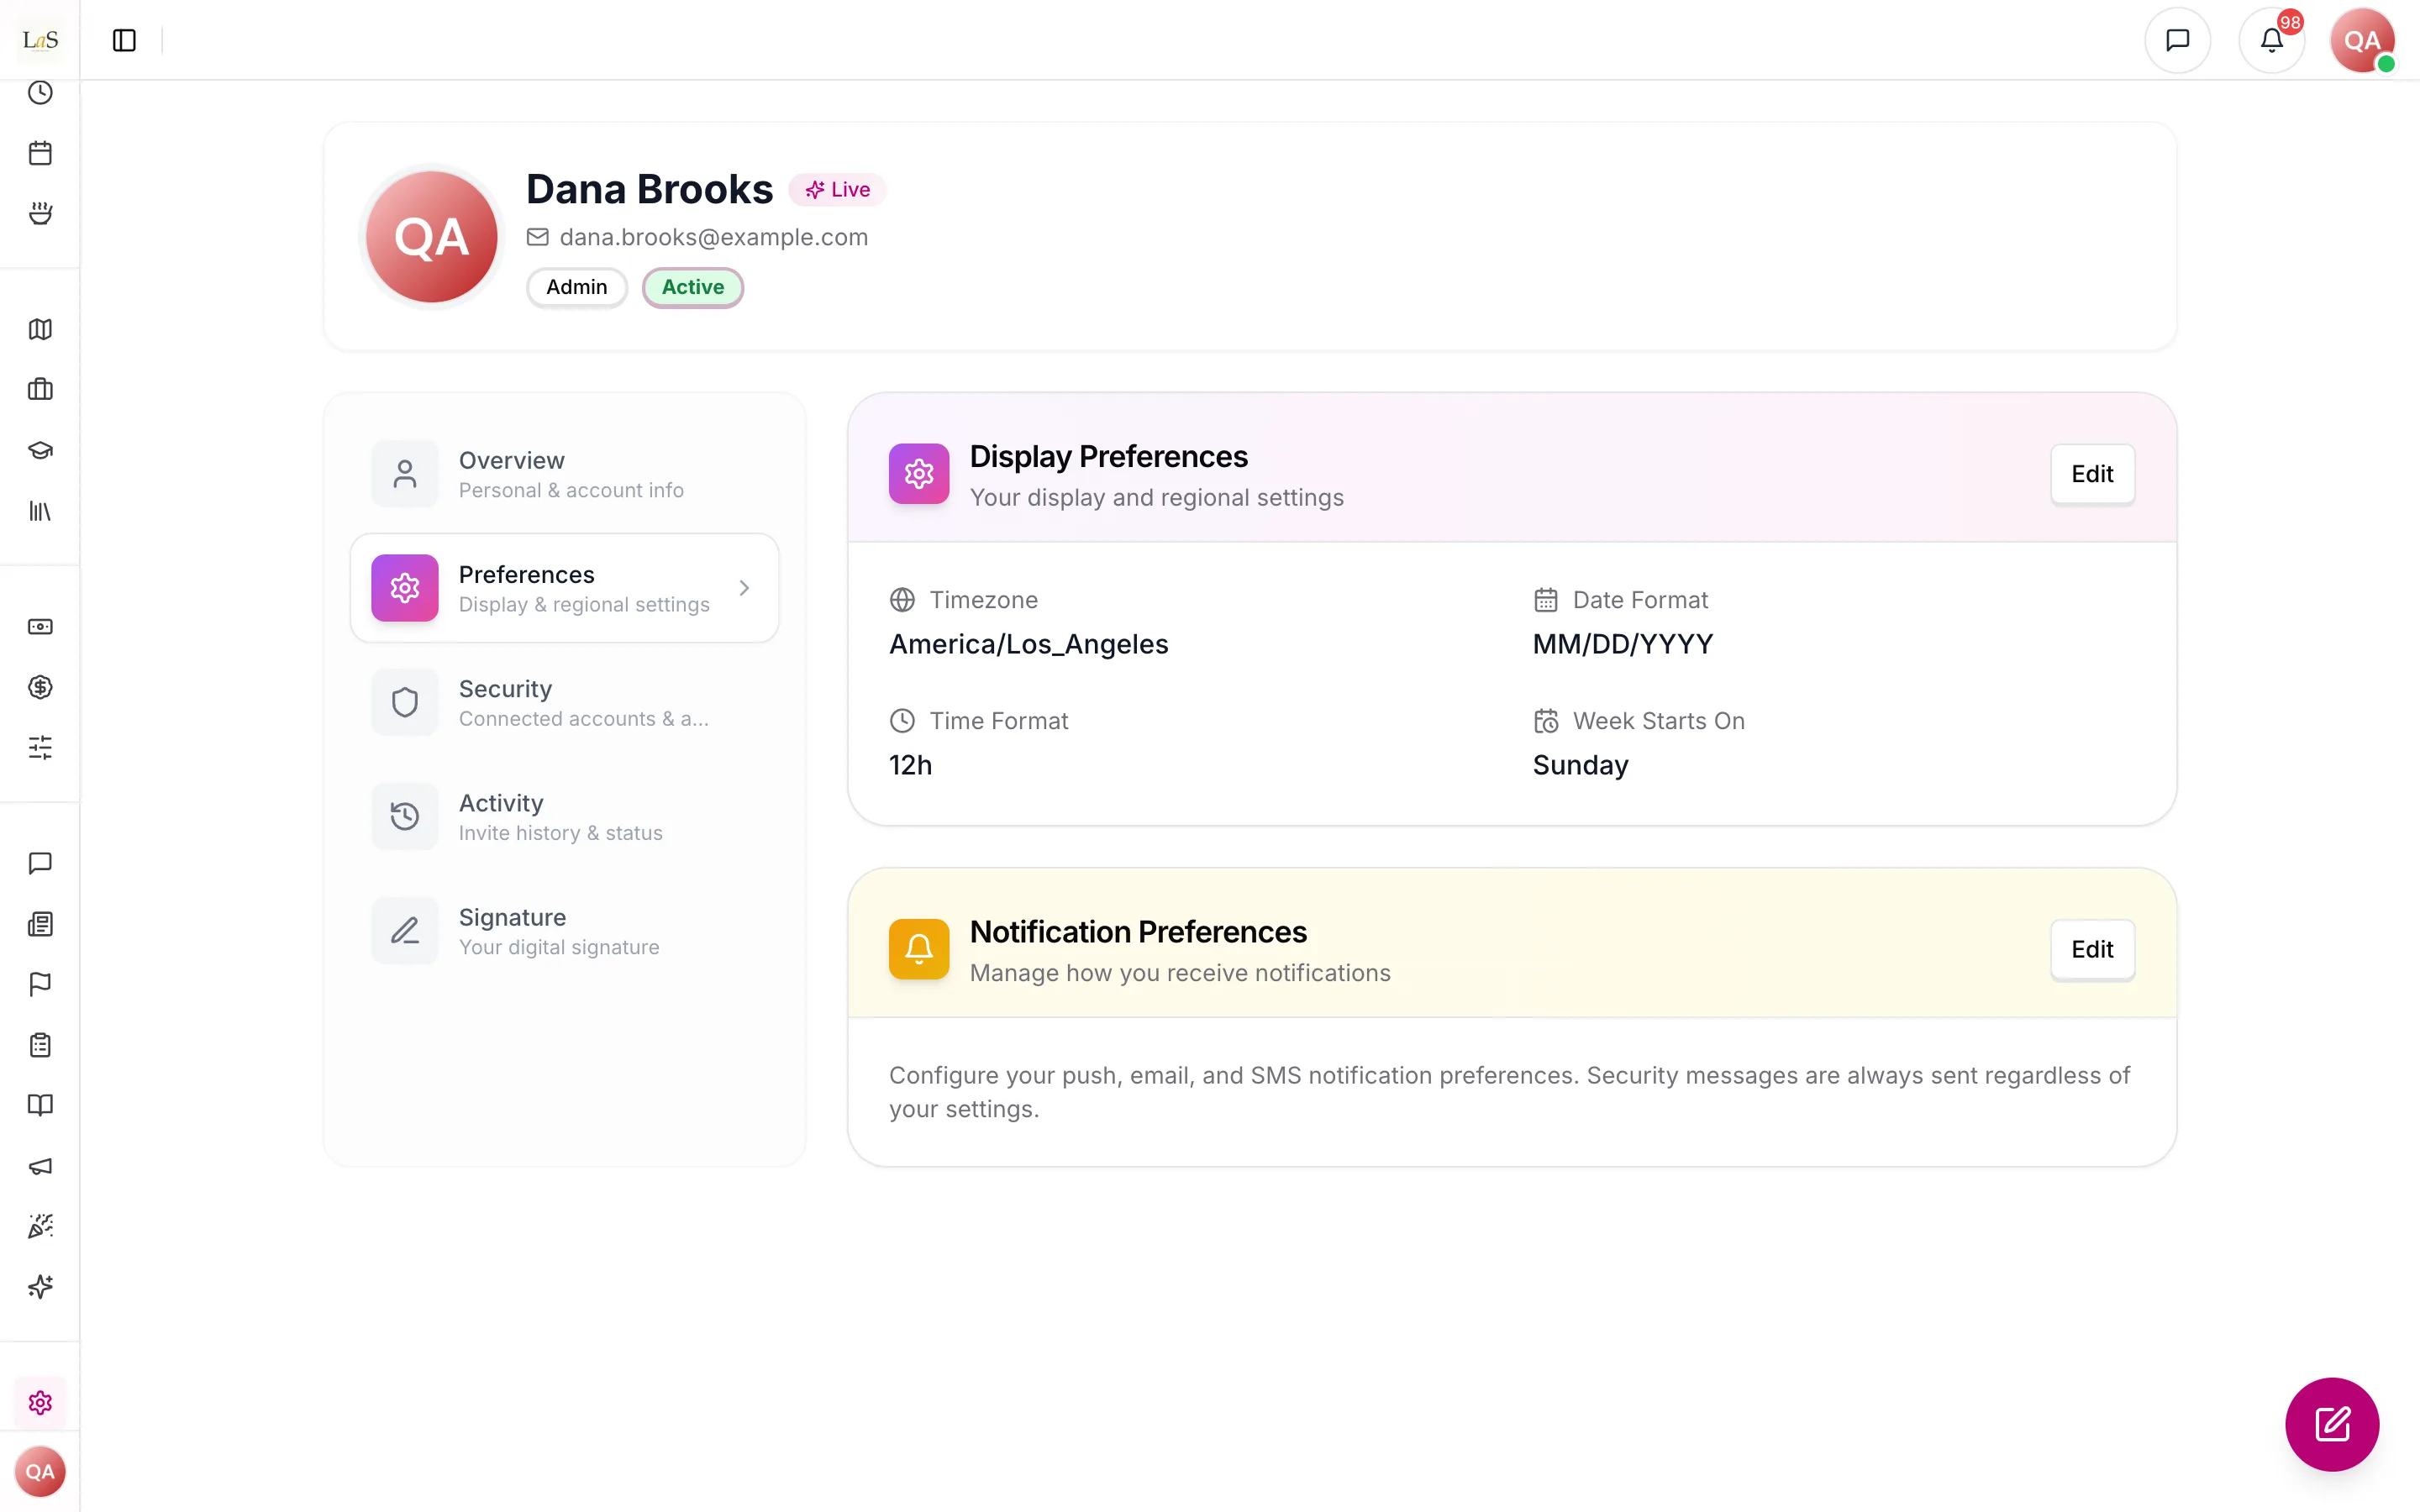This screenshot has width=2420, height=1512.
Task: Open the clipboard list icon in sidebar
Action: pos(40,1045)
